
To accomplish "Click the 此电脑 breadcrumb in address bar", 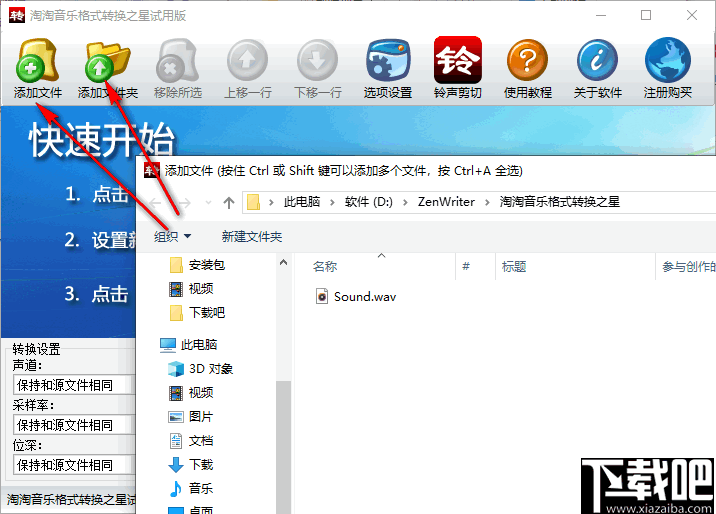I will pyautogui.click(x=302, y=202).
